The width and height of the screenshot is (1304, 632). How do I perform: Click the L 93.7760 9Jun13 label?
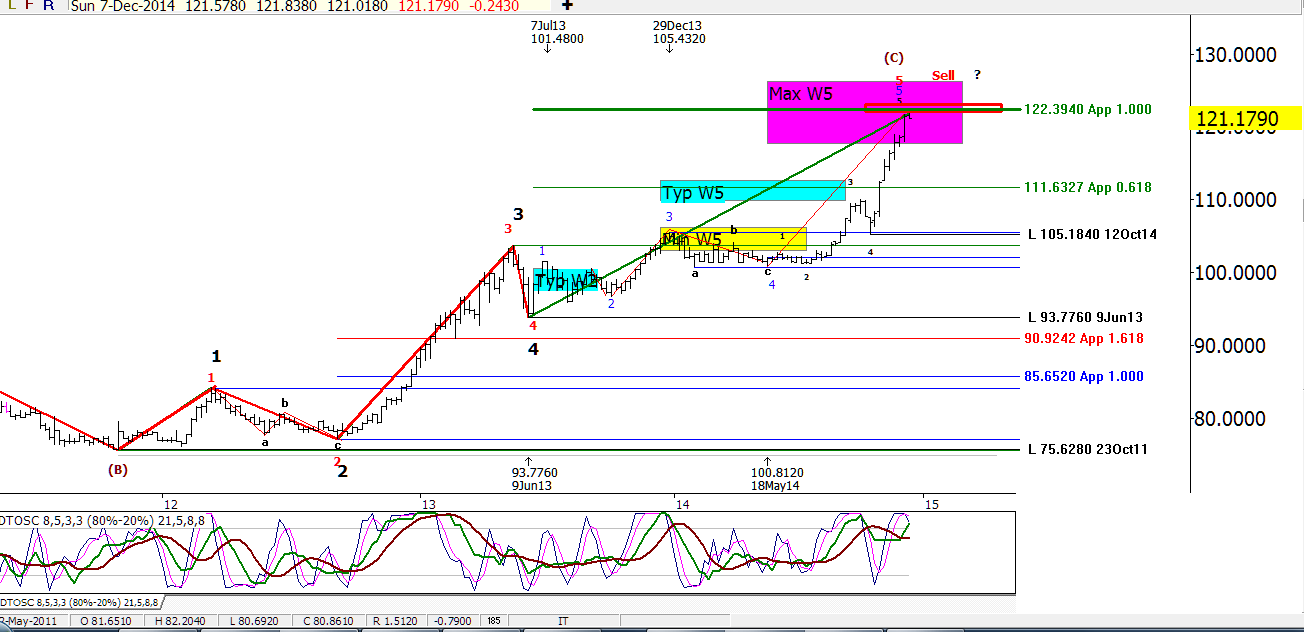[x=1085, y=317]
